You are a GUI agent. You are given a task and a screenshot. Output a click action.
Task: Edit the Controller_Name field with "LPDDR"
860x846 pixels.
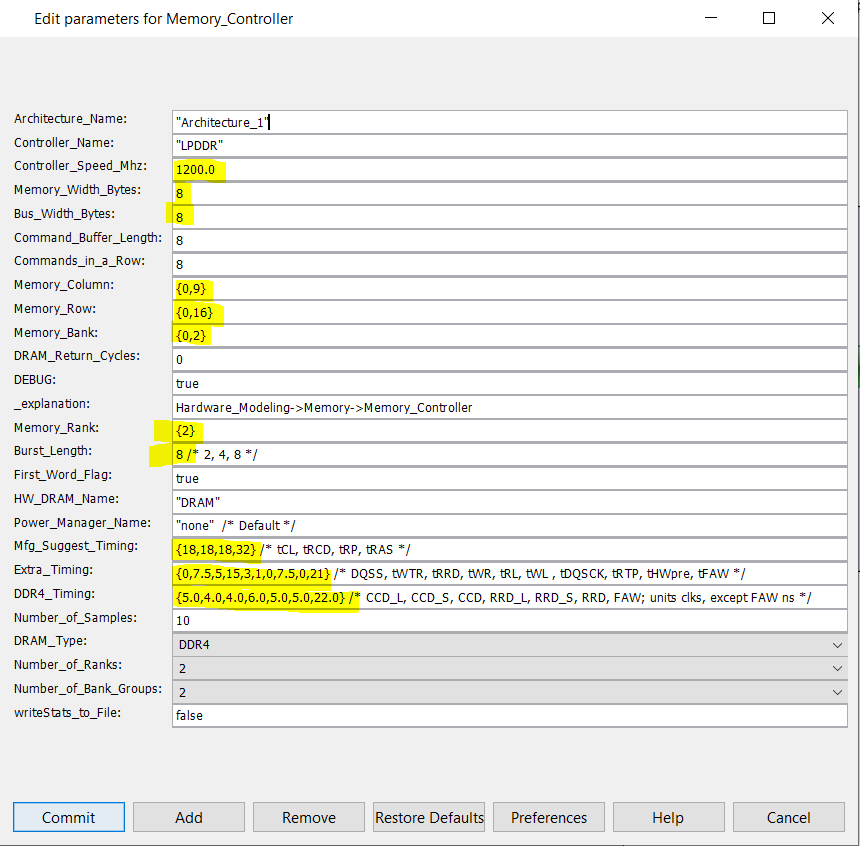[510, 145]
